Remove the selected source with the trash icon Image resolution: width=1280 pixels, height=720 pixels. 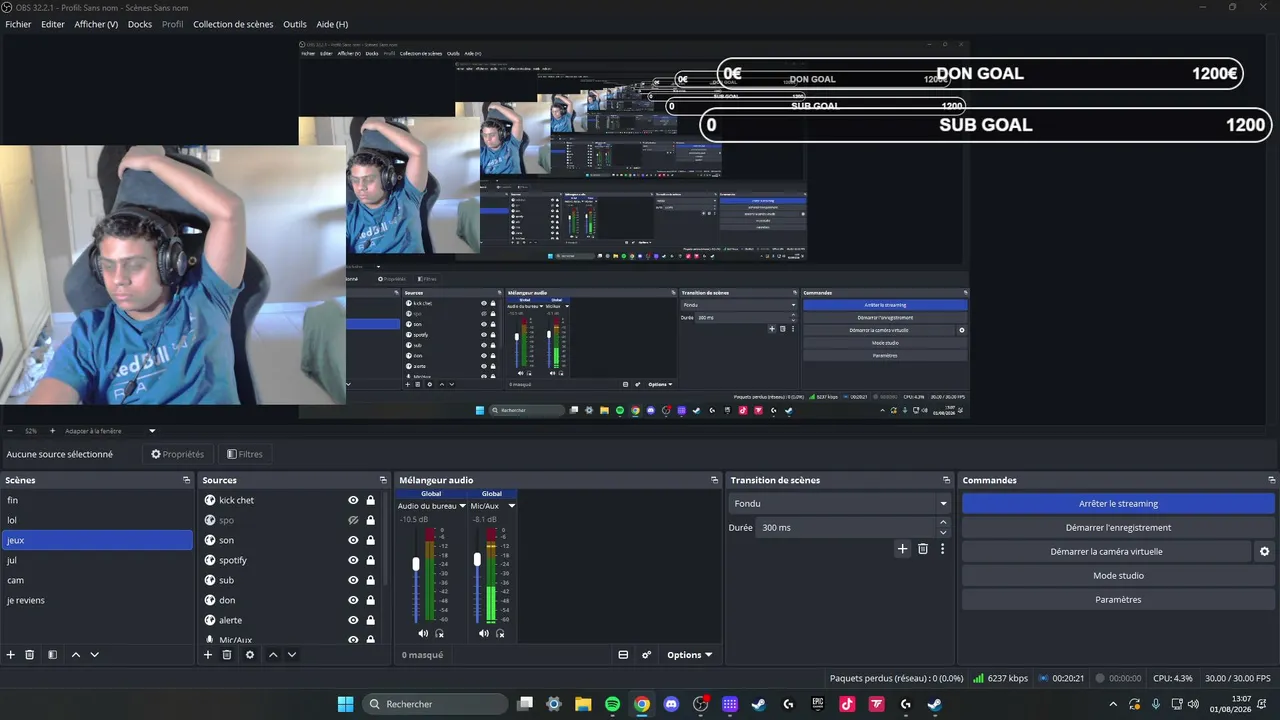tap(227, 655)
